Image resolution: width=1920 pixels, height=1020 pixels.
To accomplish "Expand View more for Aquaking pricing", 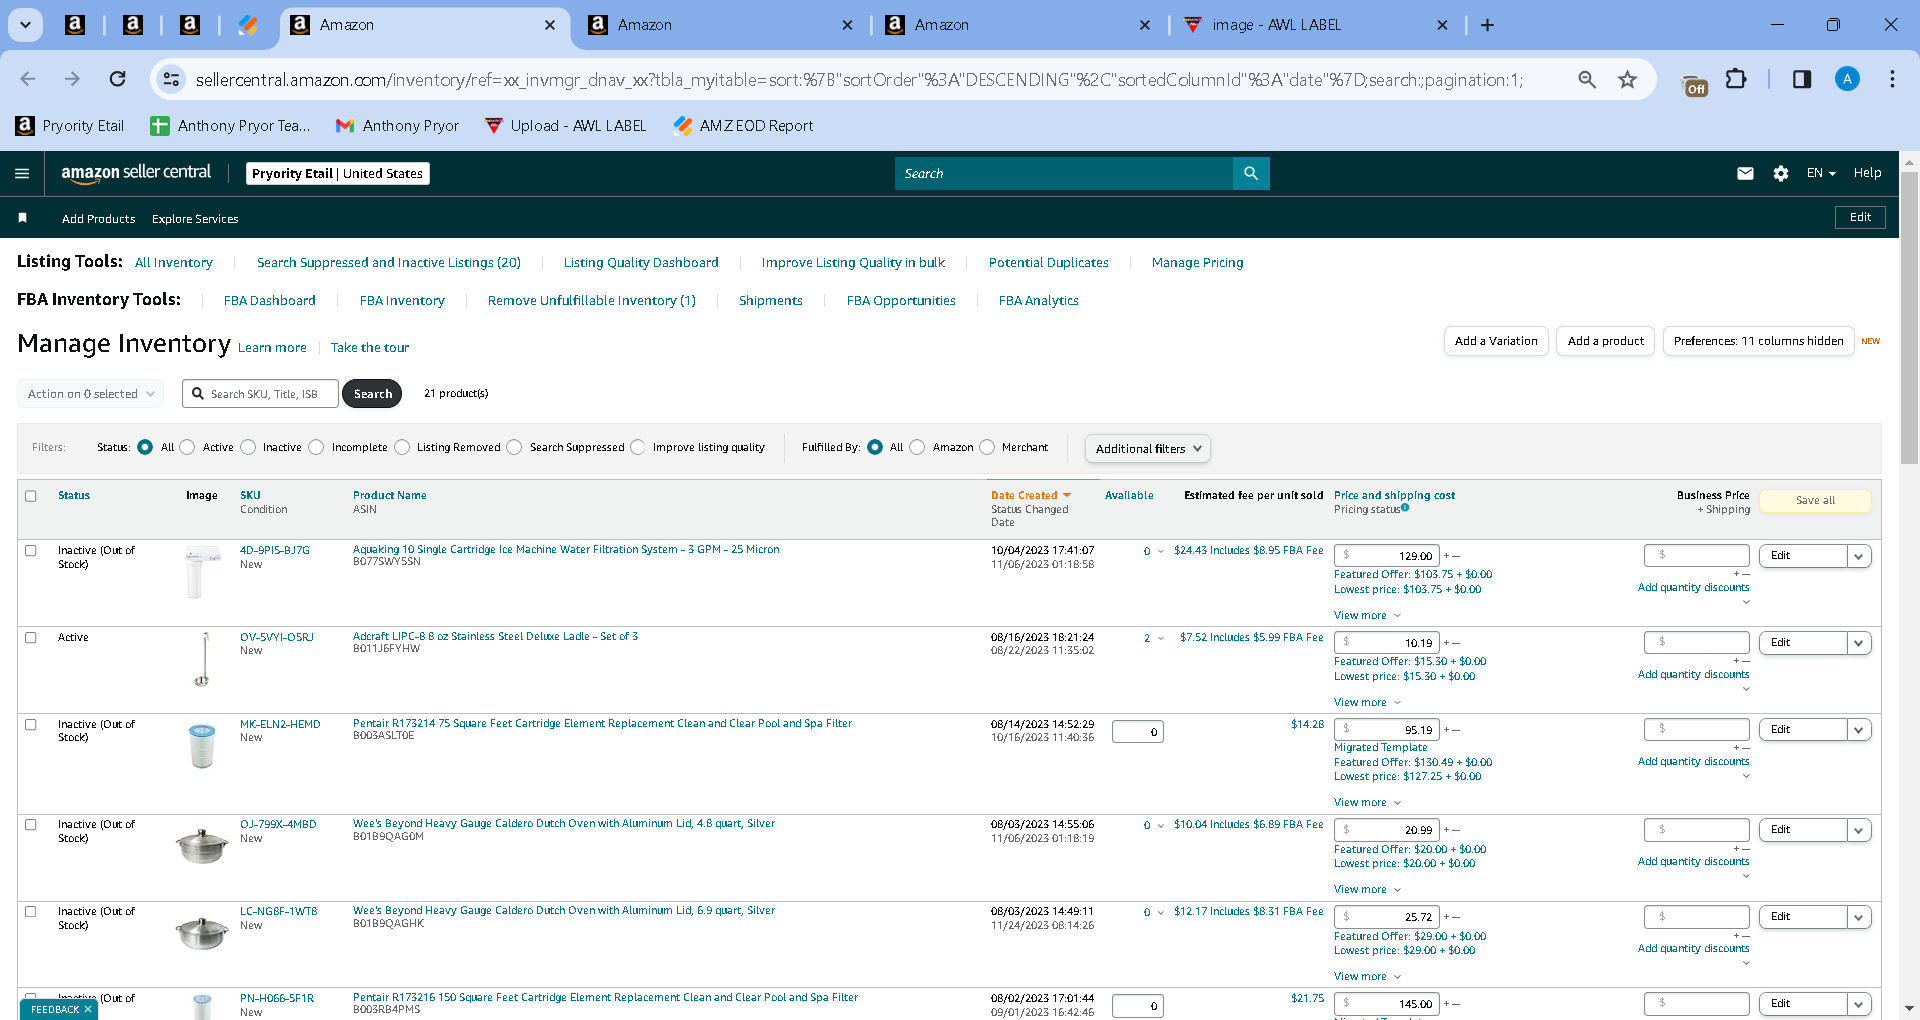I will 1367,616.
